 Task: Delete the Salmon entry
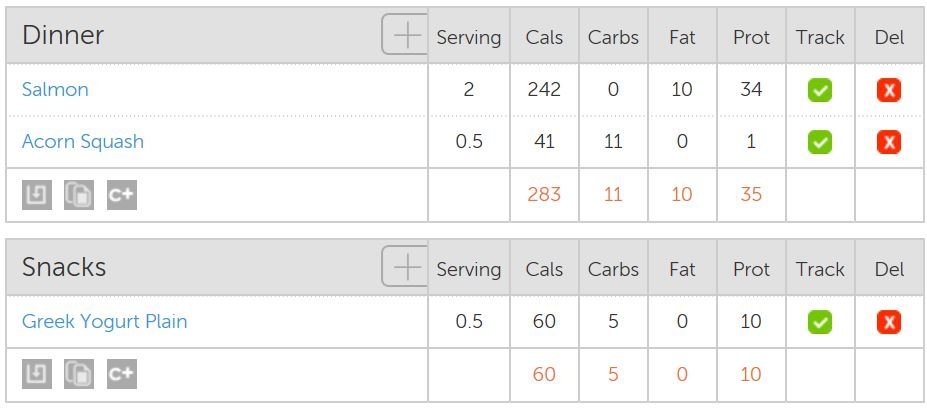889,90
